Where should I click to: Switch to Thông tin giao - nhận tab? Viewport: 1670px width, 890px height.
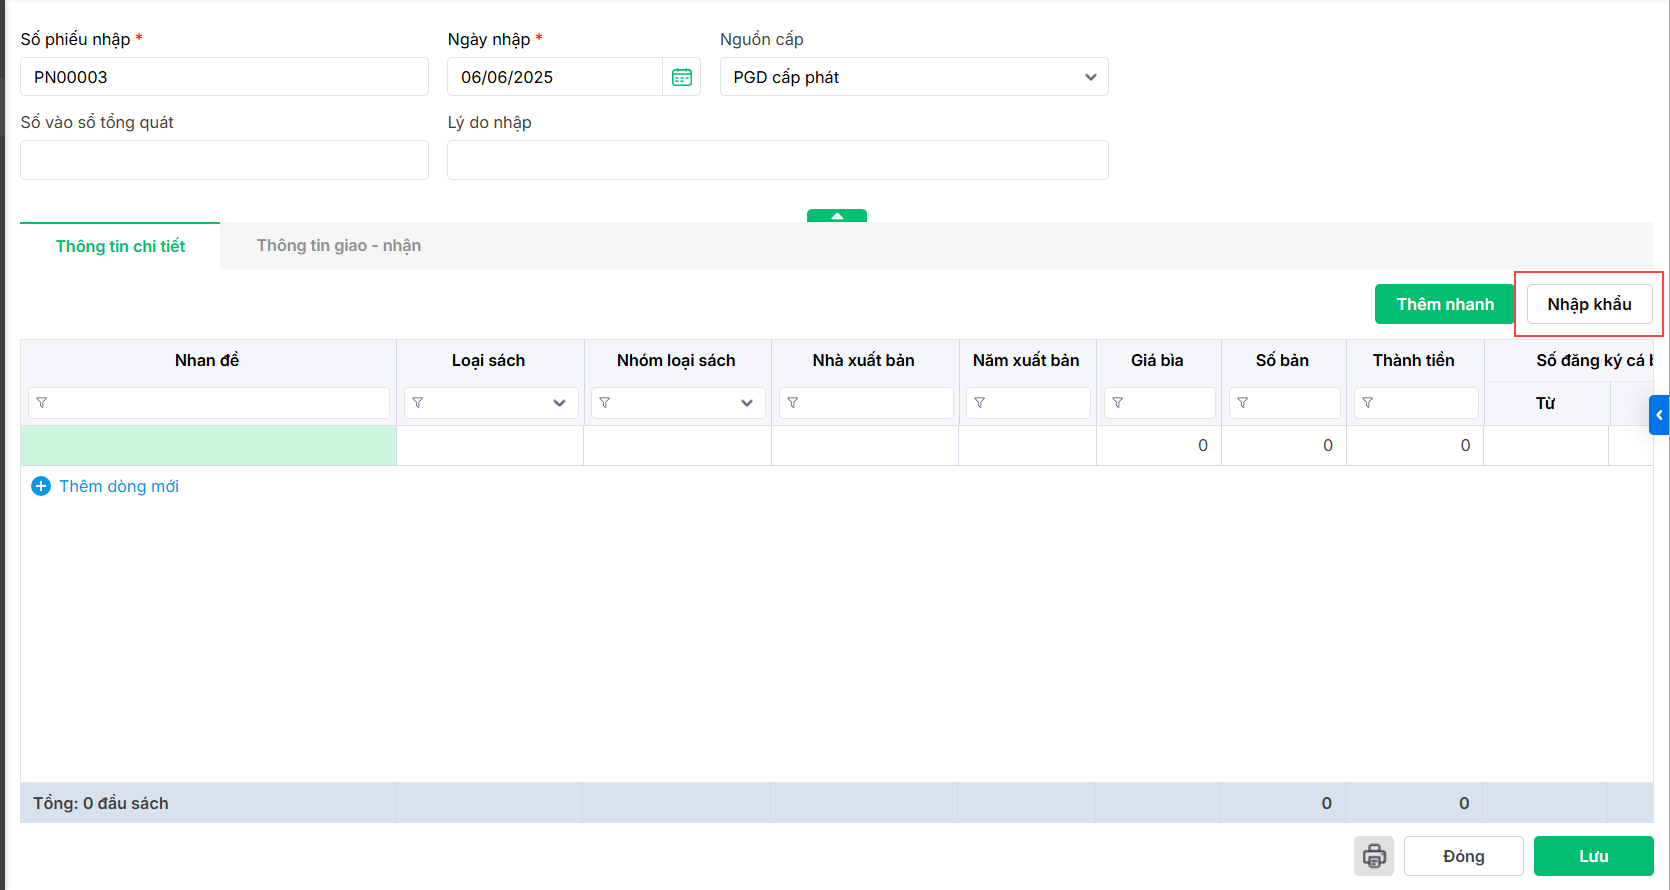[338, 246]
